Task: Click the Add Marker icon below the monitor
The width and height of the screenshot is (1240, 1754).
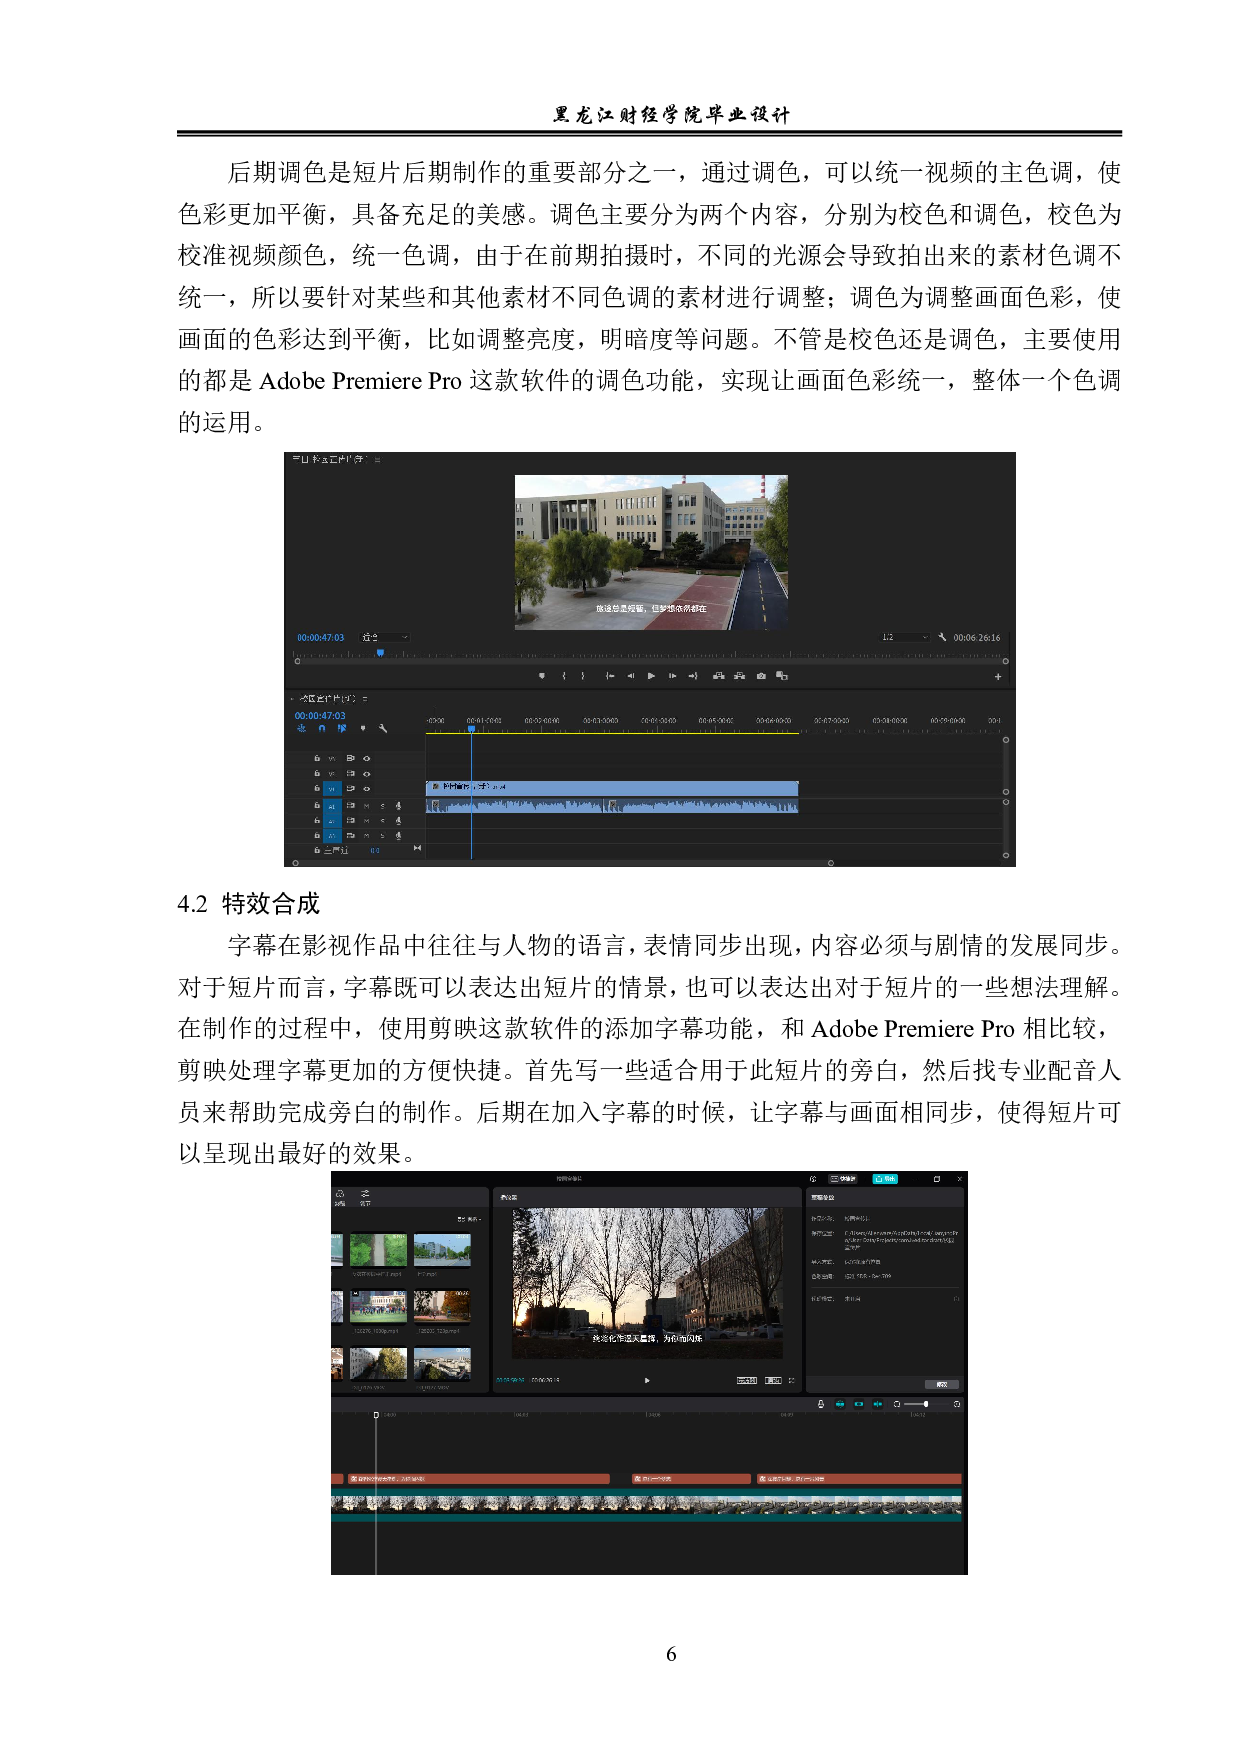Action: coord(542,676)
